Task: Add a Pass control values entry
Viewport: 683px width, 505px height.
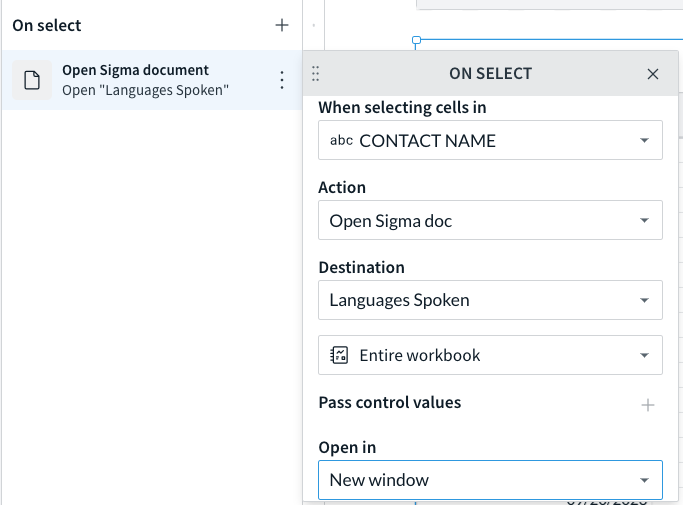Action: (648, 405)
